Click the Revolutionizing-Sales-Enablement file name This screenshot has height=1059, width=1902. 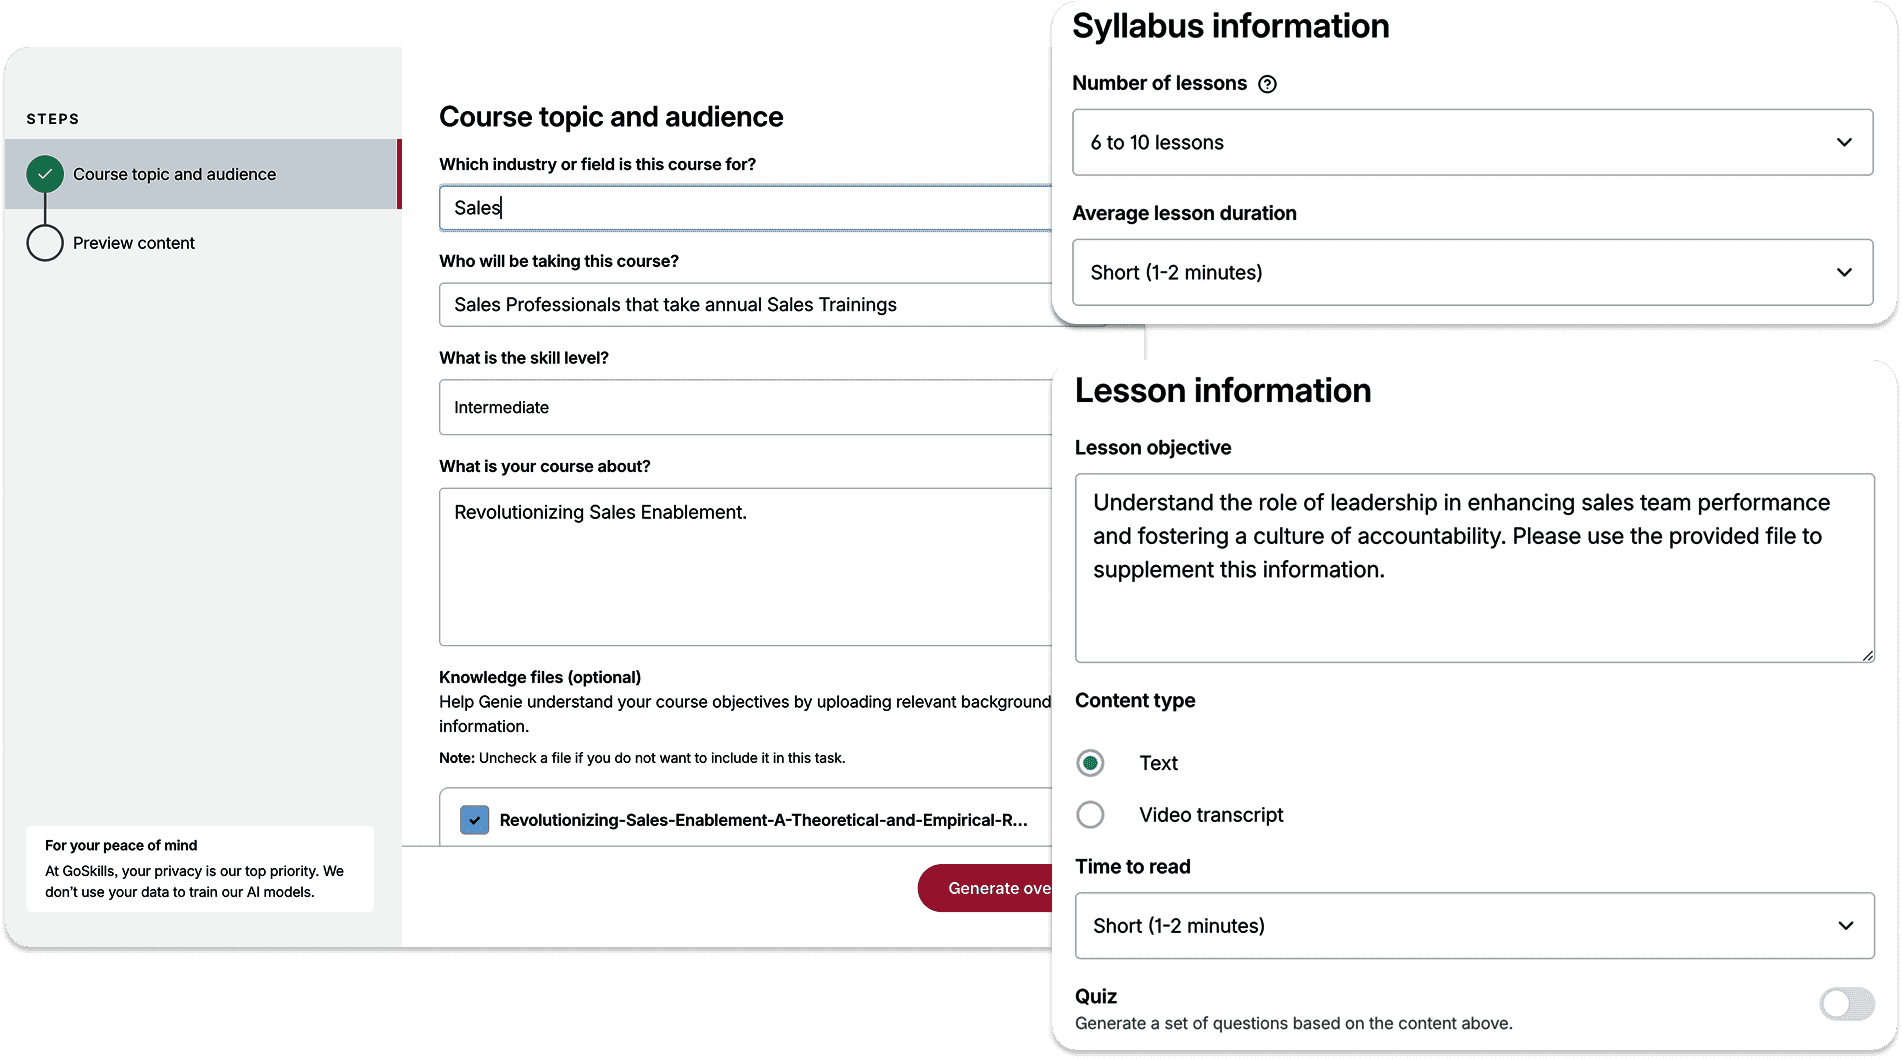click(763, 820)
